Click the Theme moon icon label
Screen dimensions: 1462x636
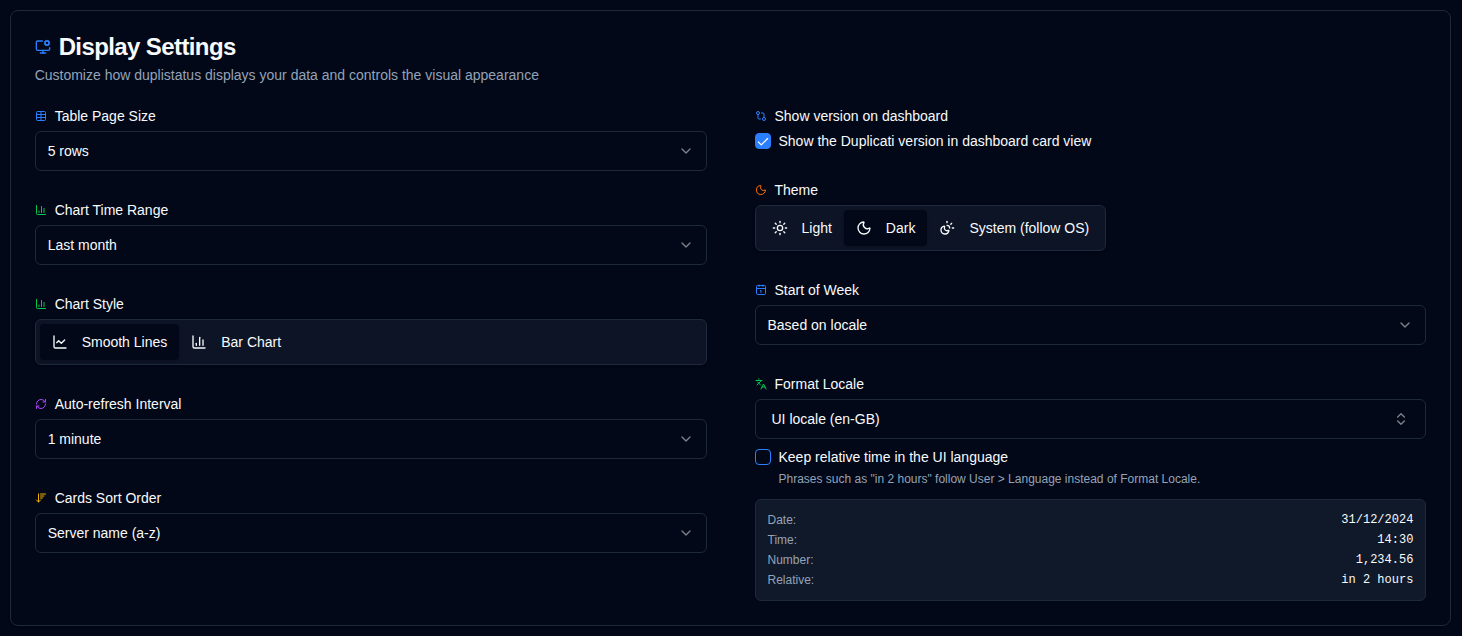click(x=761, y=190)
